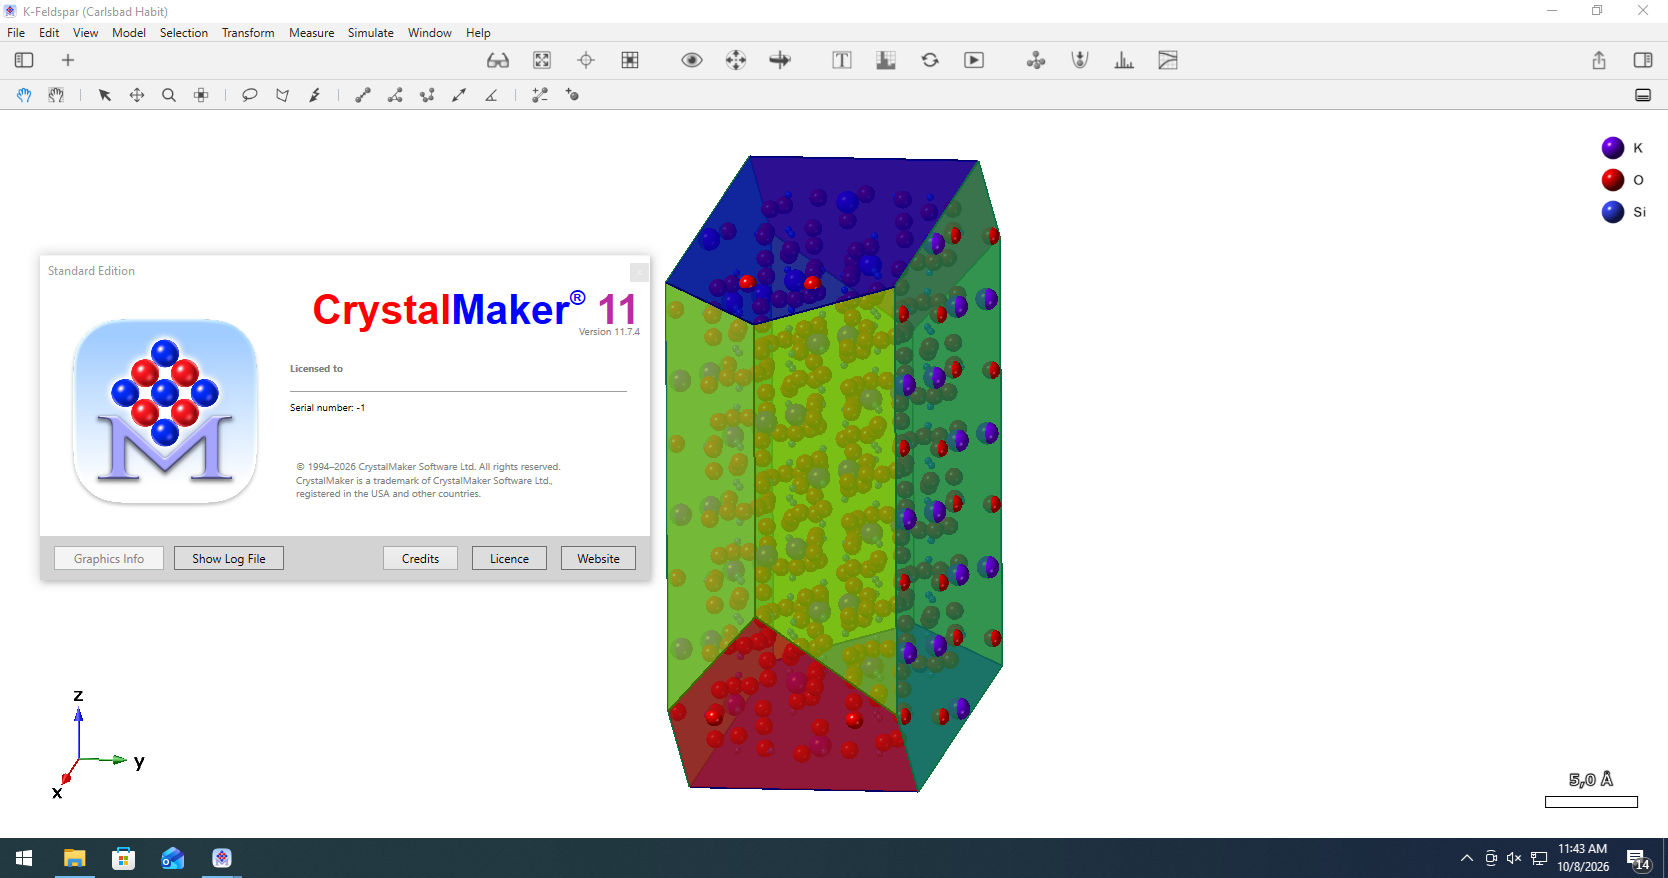Click the energy well relax icon
Viewport: 1668px width, 878px height.
[1080, 60]
